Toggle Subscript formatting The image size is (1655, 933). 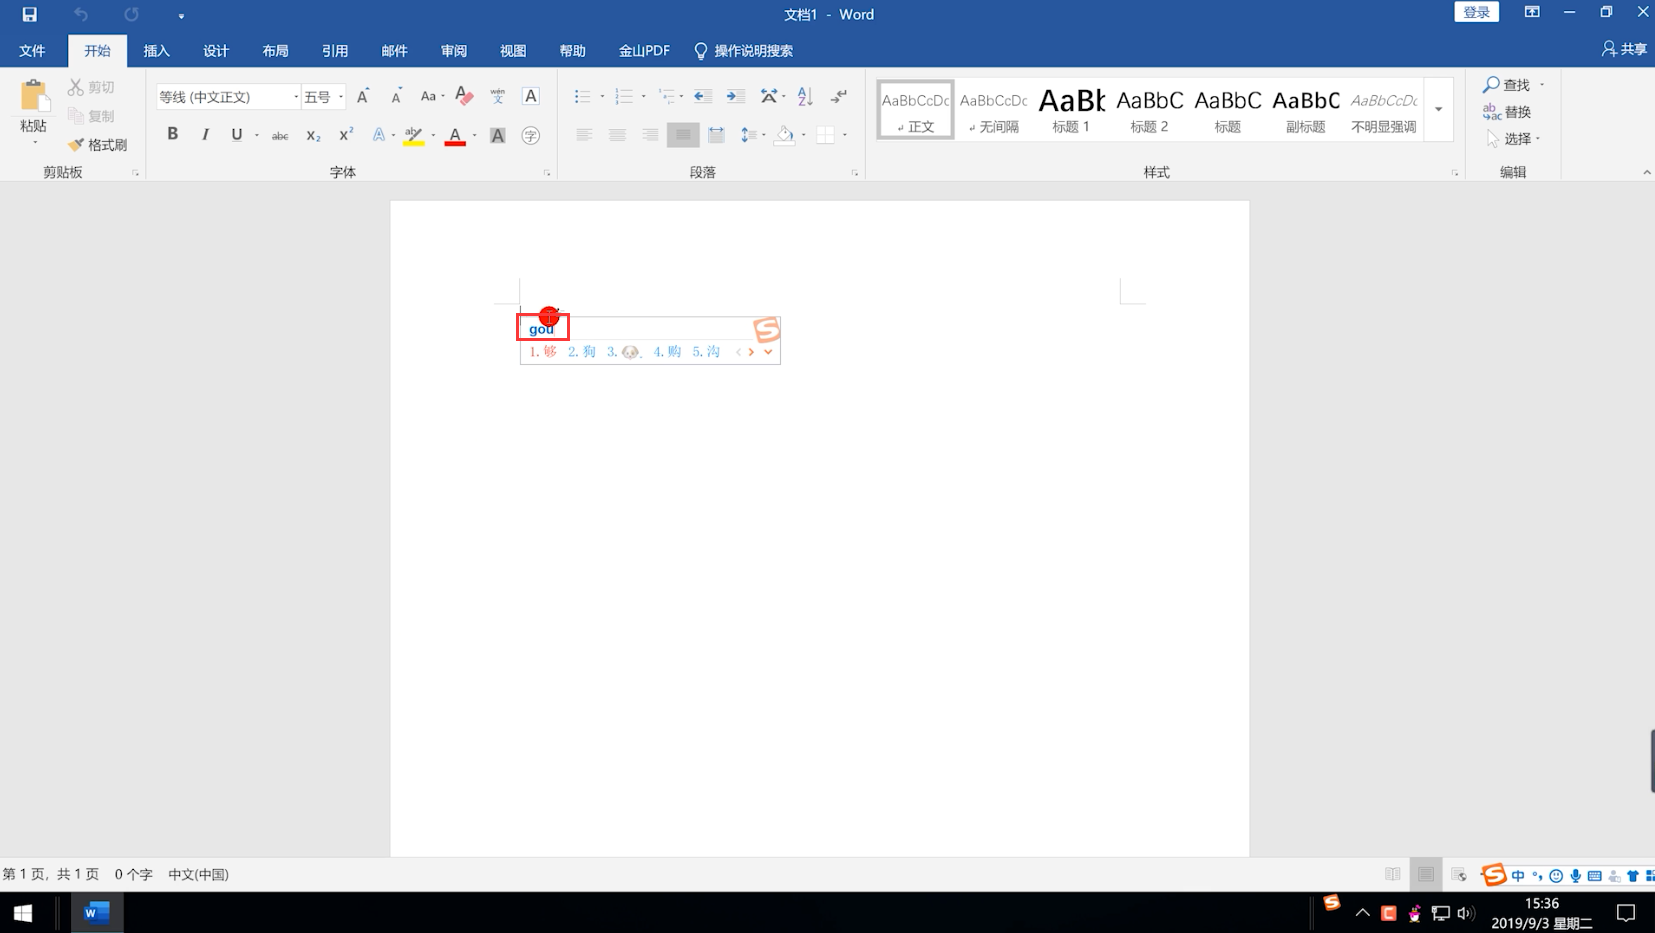point(313,135)
